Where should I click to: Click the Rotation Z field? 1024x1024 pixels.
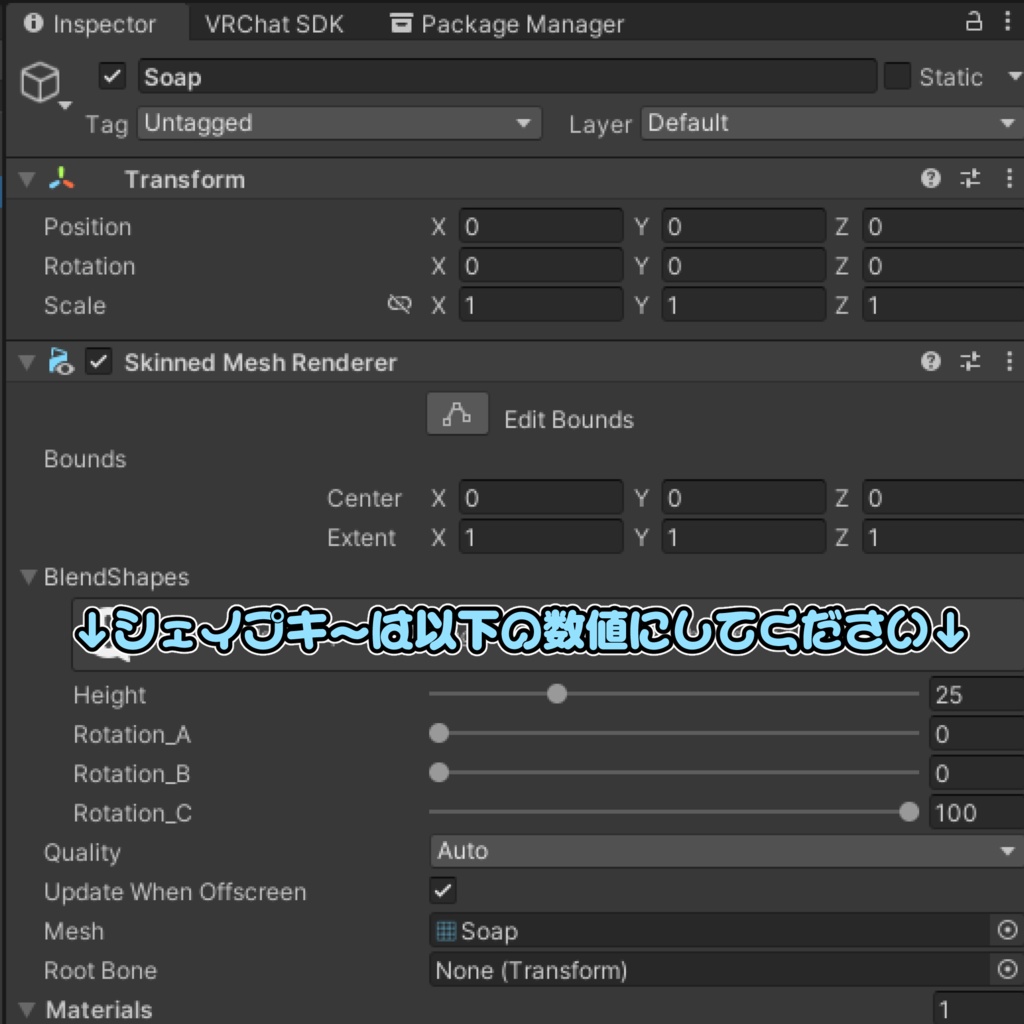(x=943, y=266)
